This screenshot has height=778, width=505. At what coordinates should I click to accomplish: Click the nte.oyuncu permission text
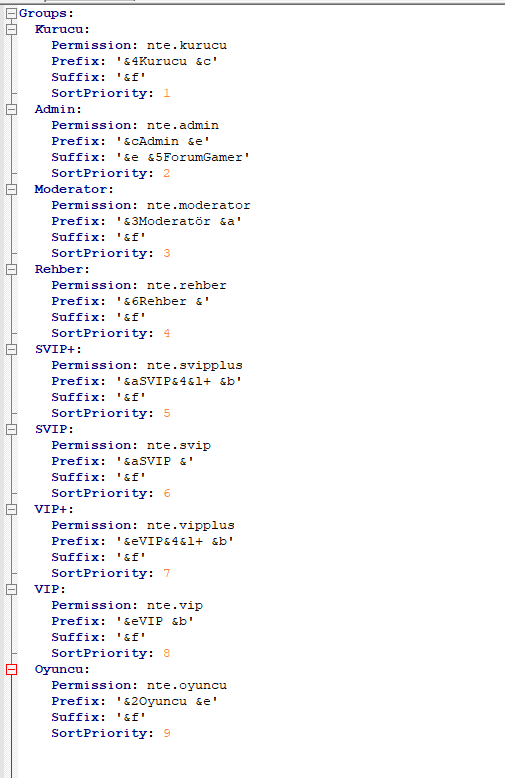(187, 685)
